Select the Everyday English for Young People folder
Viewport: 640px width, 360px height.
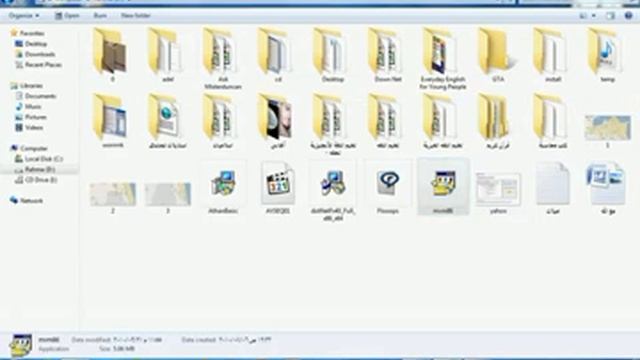click(x=443, y=58)
